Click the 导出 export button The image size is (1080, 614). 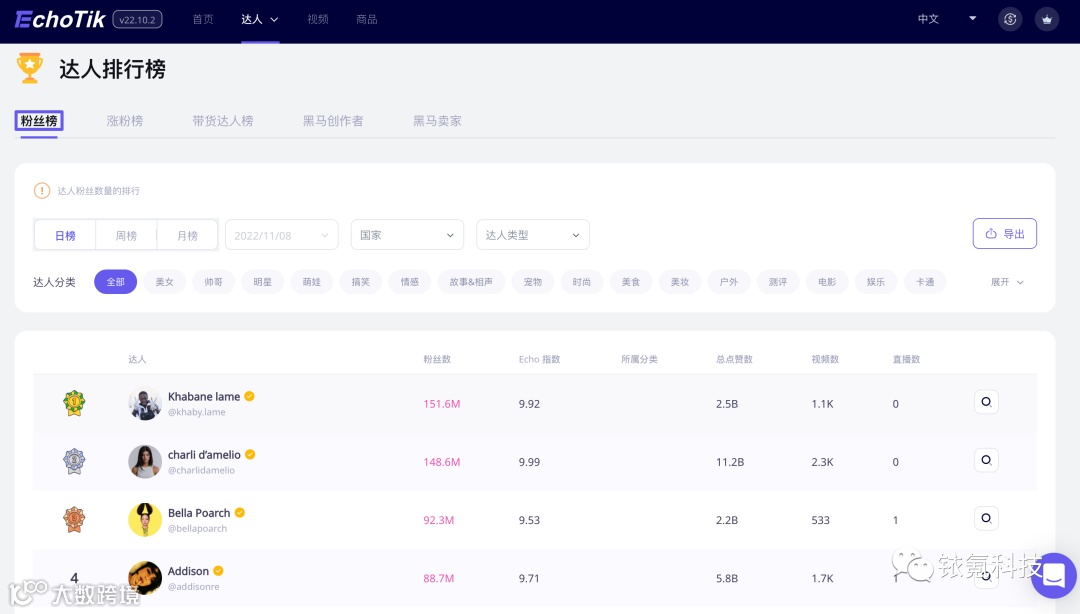pos(1004,234)
